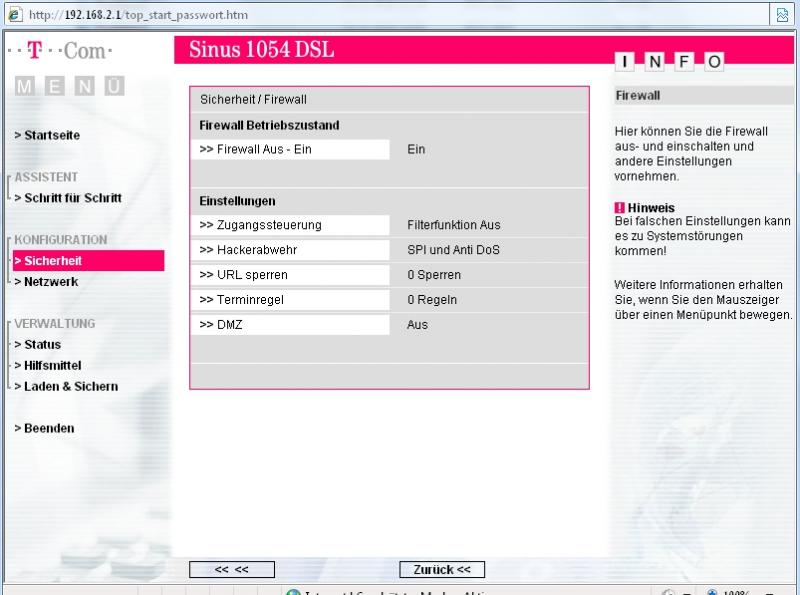Click the T-Com logo
This screenshot has height=595, width=800.
(x=60, y=51)
